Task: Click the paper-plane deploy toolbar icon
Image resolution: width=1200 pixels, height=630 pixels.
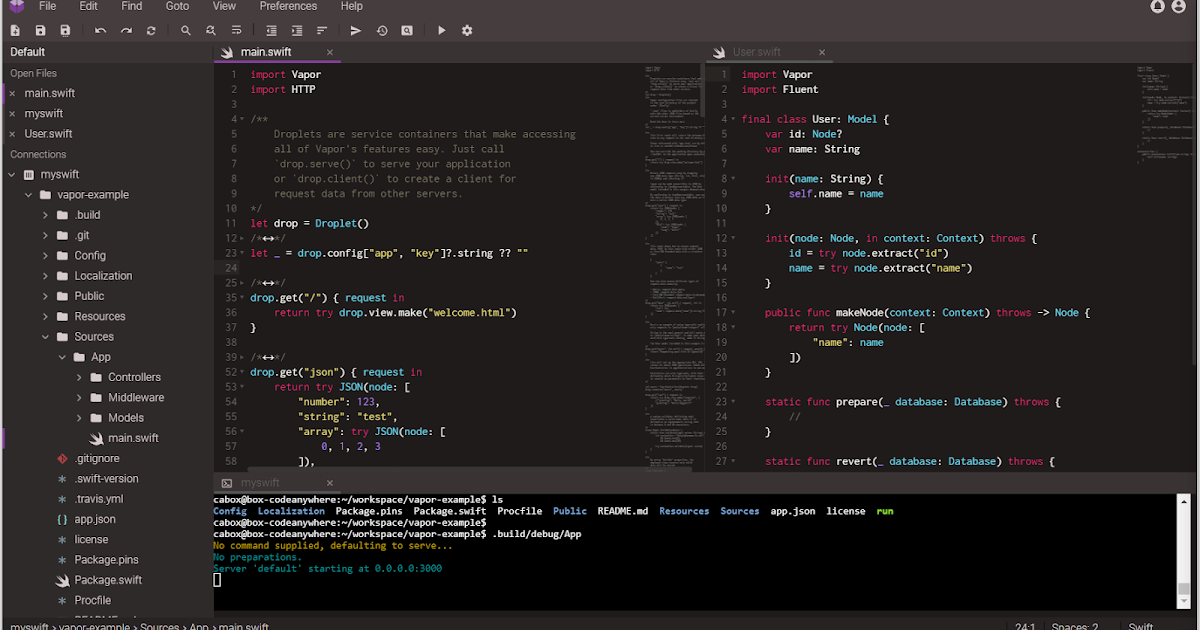Action: tap(356, 31)
